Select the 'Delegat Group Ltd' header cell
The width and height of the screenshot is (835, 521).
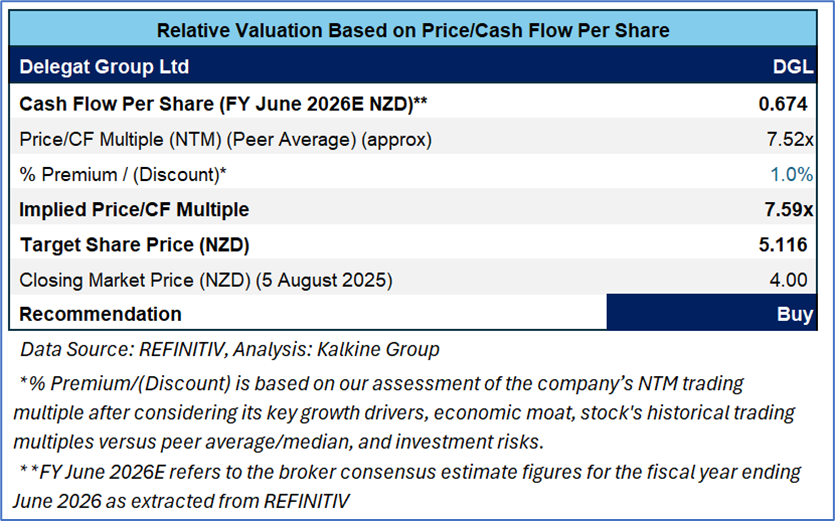104,67
